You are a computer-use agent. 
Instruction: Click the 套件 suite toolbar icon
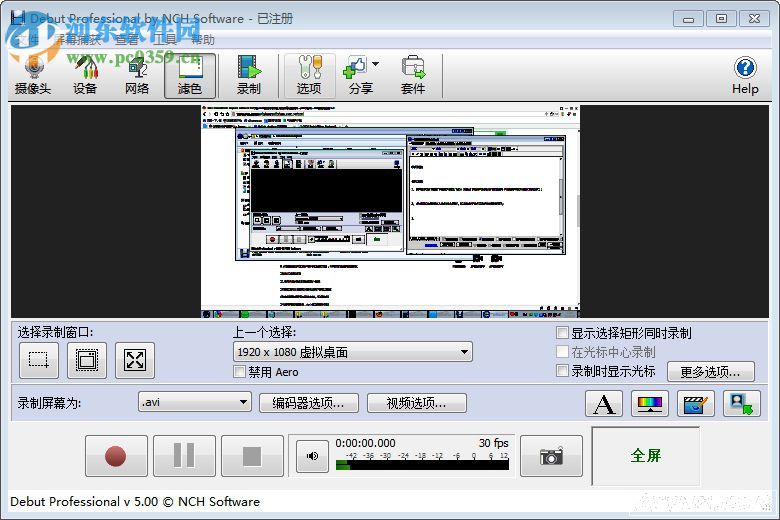tap(413, 75)
